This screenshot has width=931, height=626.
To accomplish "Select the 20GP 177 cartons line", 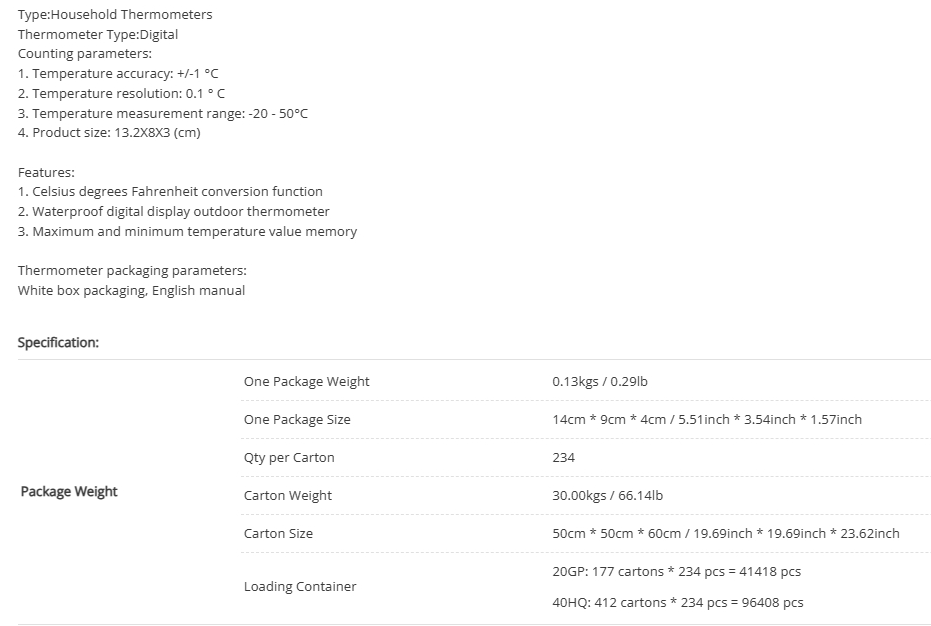I will tap(676, 571).
